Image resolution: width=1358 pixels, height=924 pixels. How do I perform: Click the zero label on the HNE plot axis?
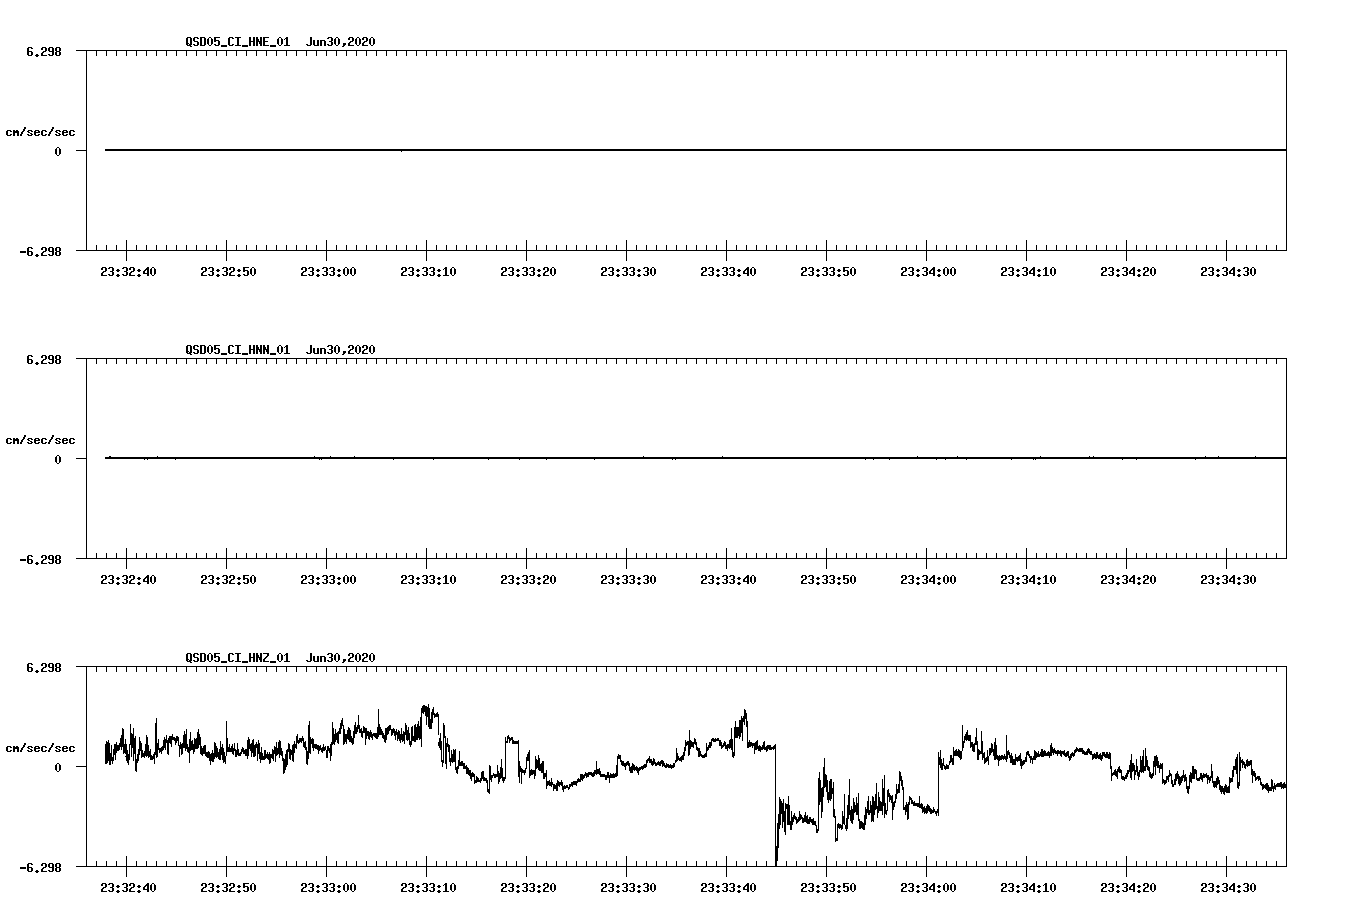[x=58, y=151]
